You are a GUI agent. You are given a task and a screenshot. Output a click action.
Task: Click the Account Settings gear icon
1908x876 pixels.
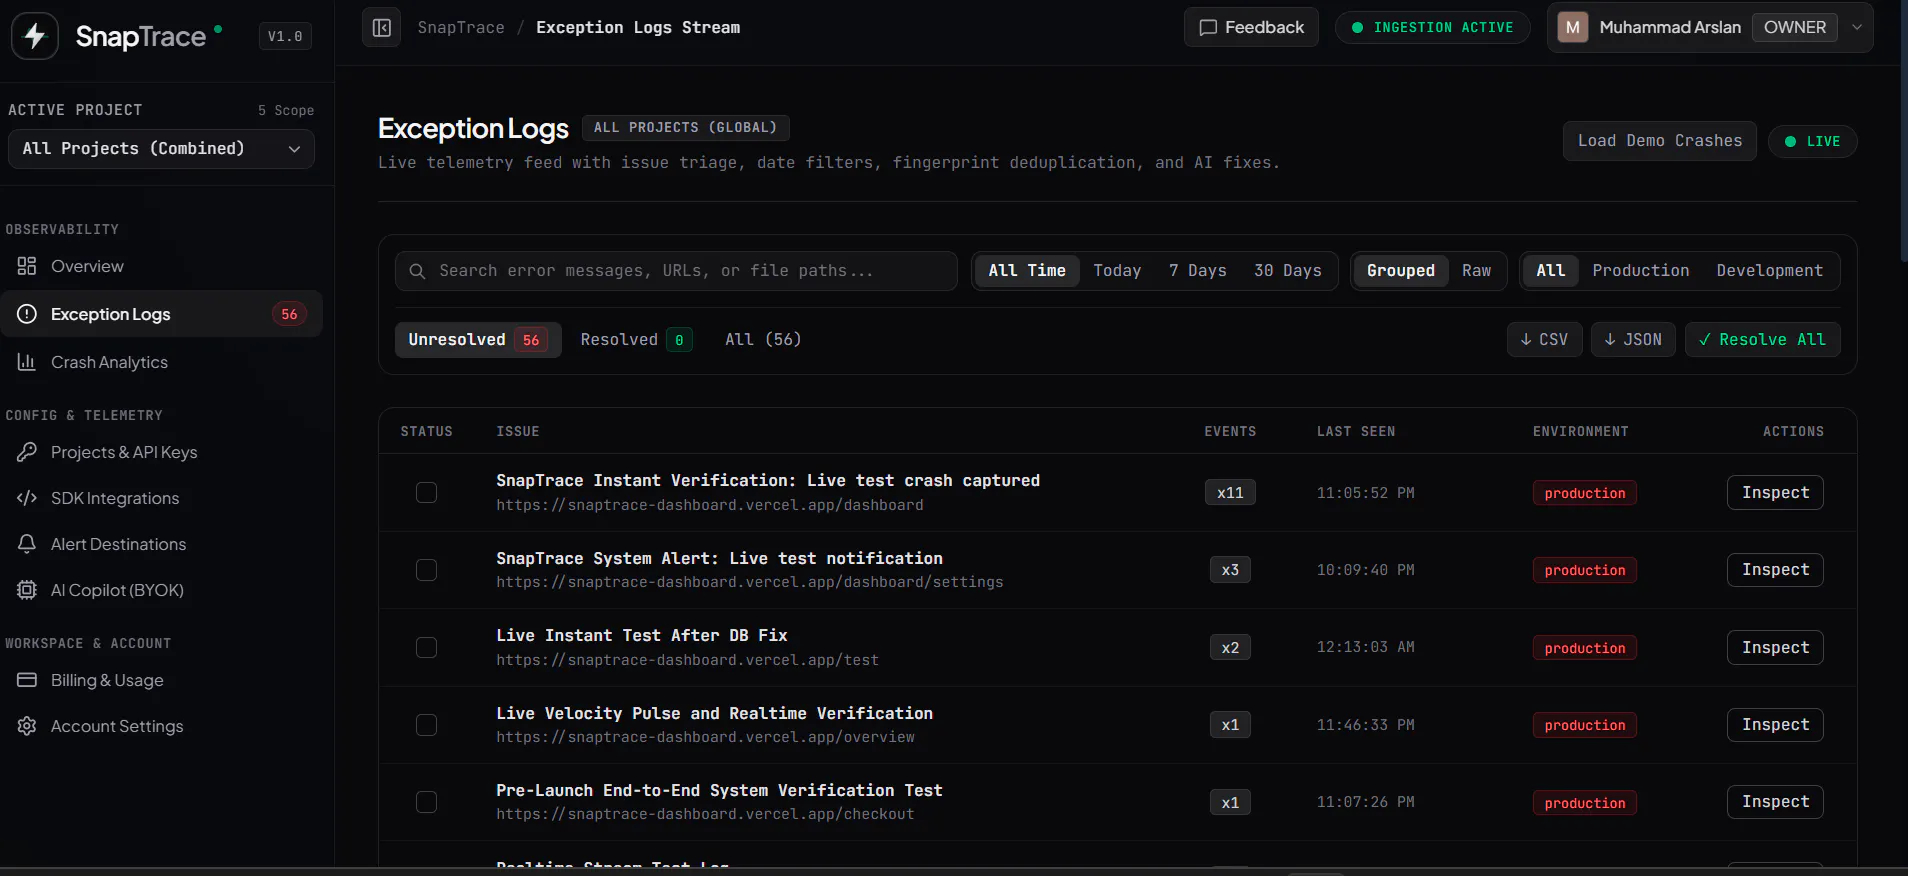(x=27, y=726)
